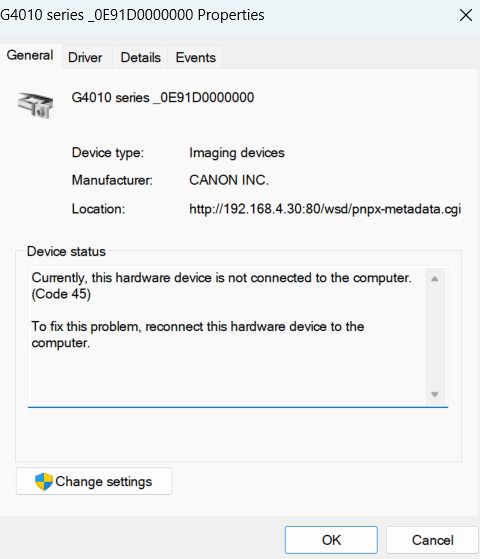Click the G4010 series device name label
Image resolution: width=480 pixels, height=559 pixels.
(x=163, y=97)
